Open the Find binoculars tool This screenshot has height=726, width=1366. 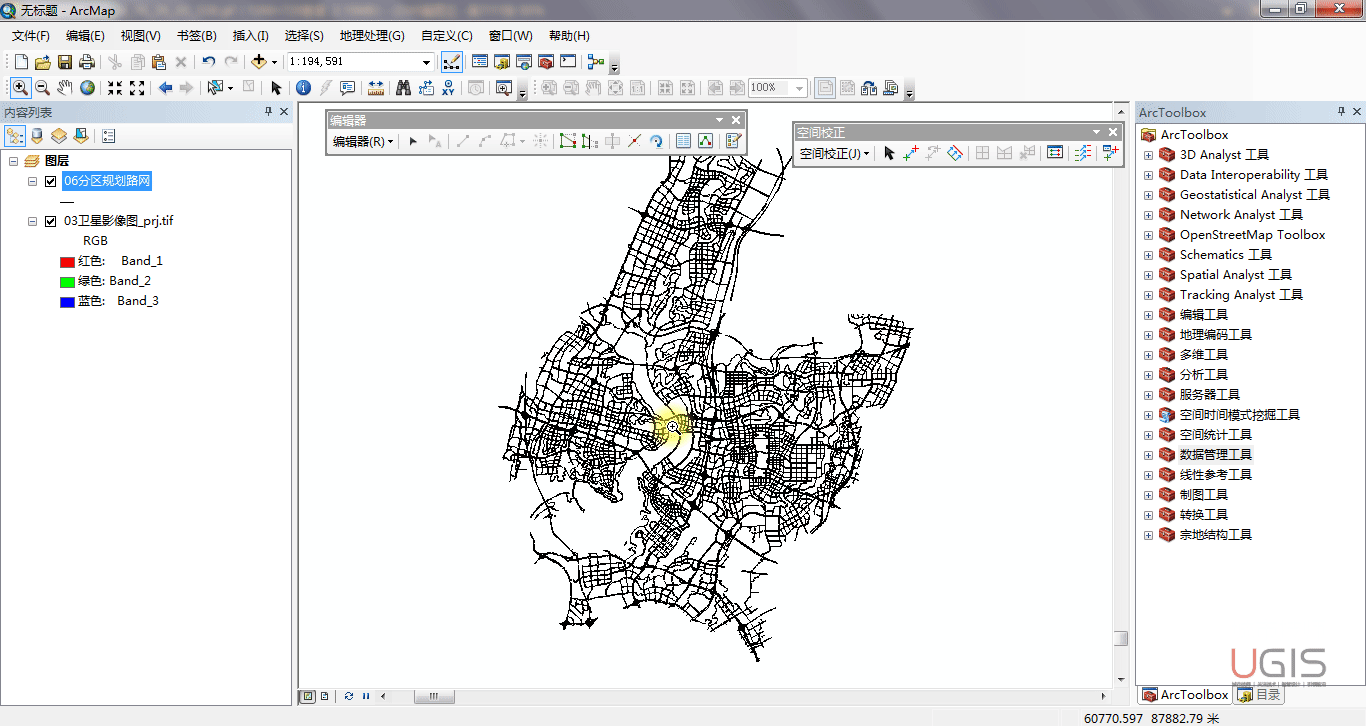[403, 88]
